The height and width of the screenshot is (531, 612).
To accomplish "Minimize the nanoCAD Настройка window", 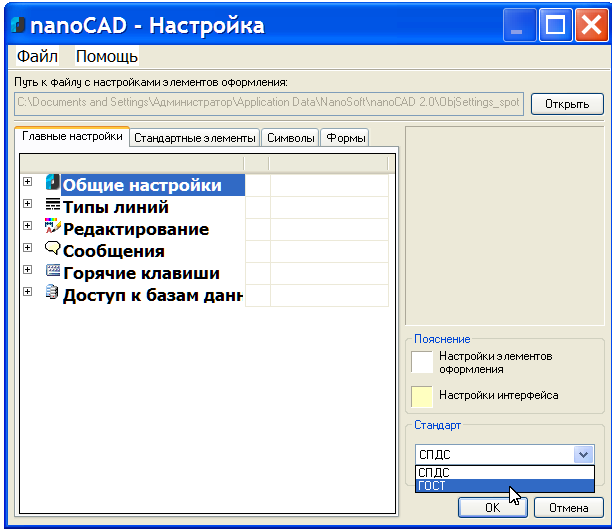I will tap(519, 25).
